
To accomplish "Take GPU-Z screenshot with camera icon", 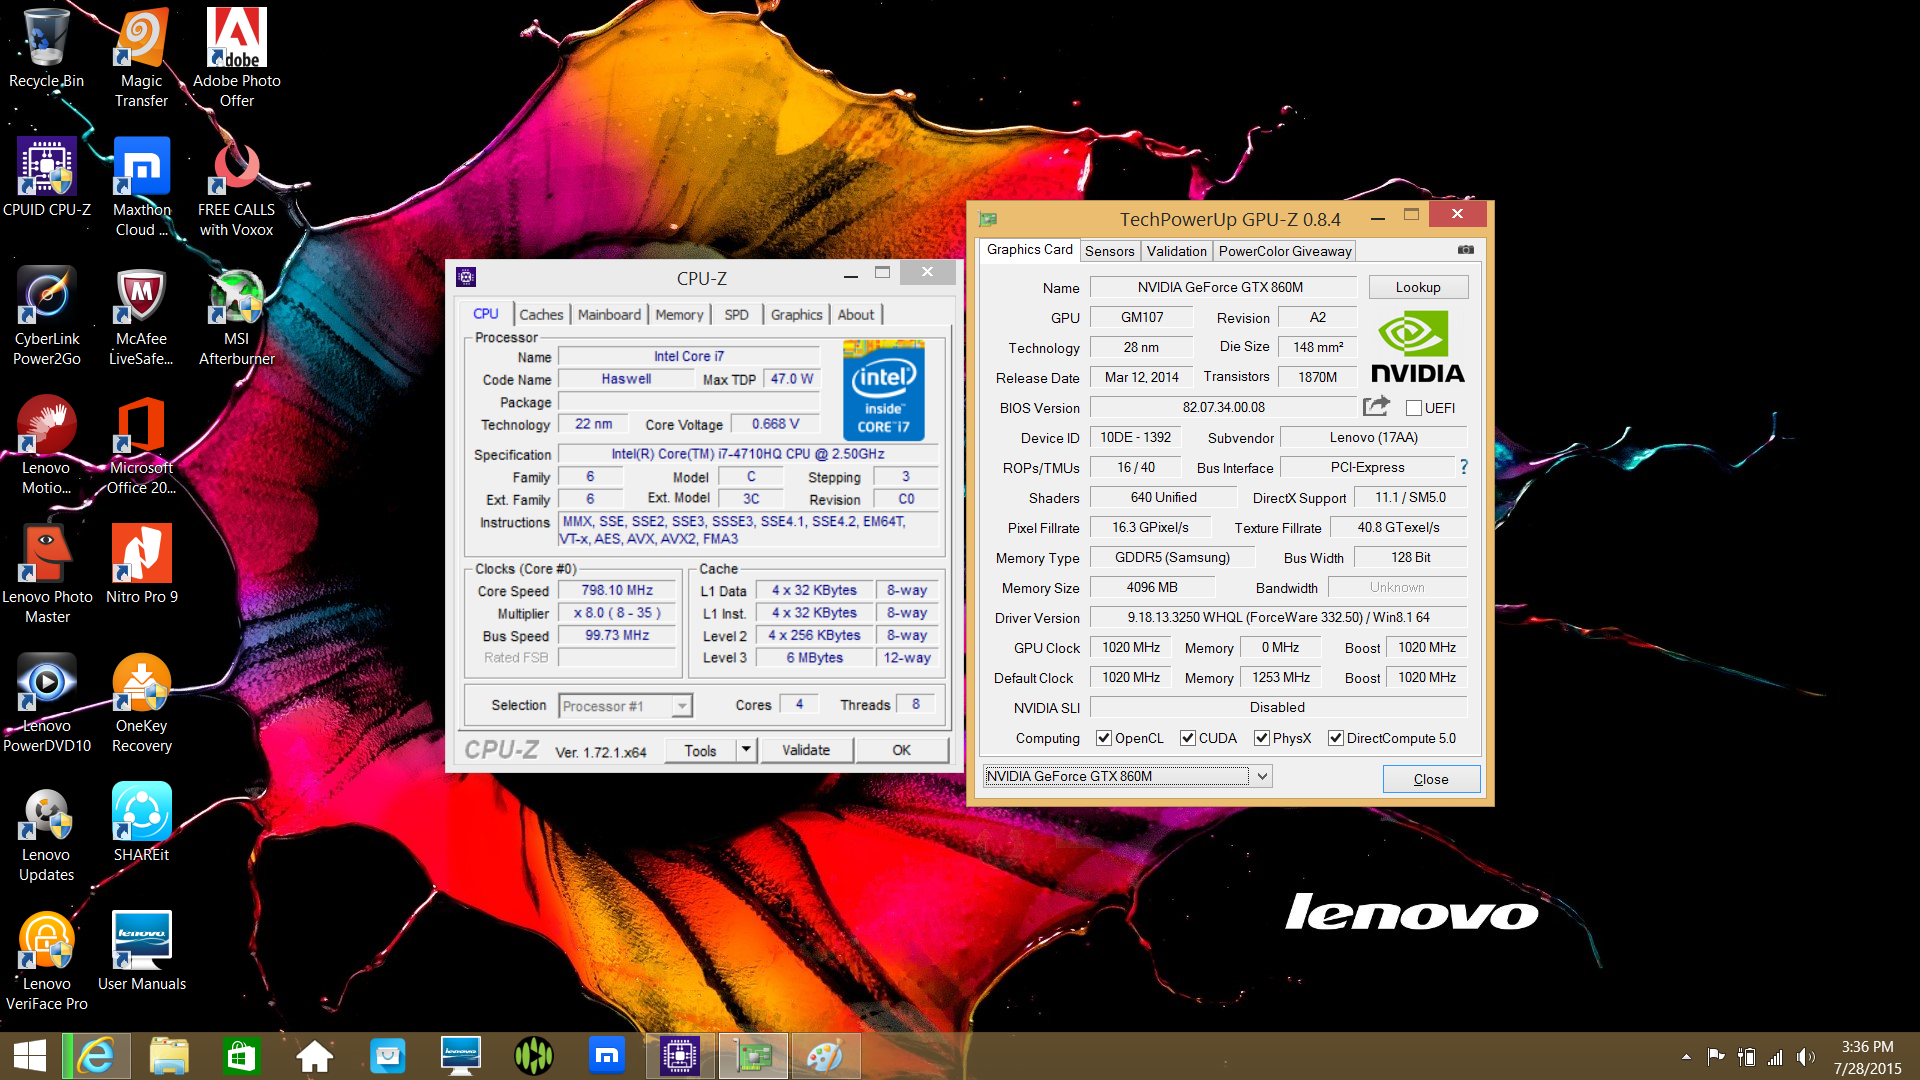I will (1465, 250).
